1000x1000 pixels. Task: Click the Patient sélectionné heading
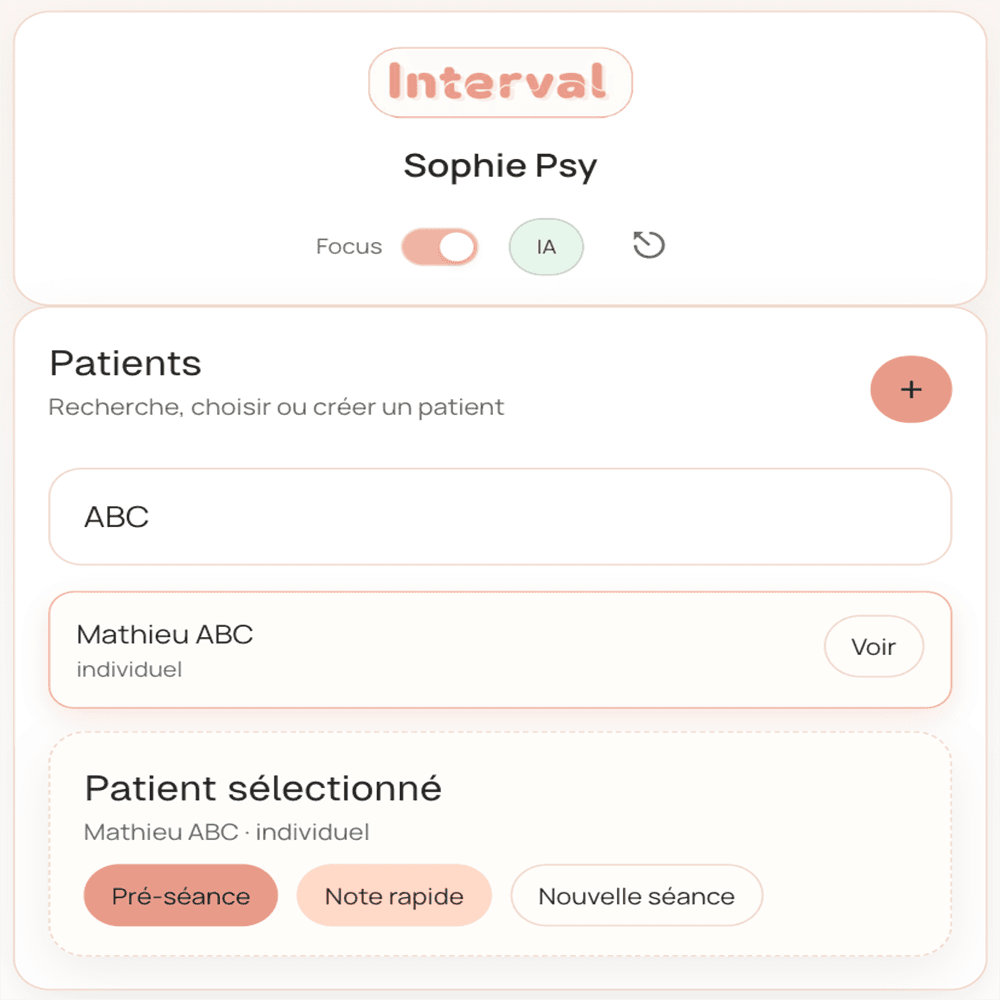click(263, 788)
